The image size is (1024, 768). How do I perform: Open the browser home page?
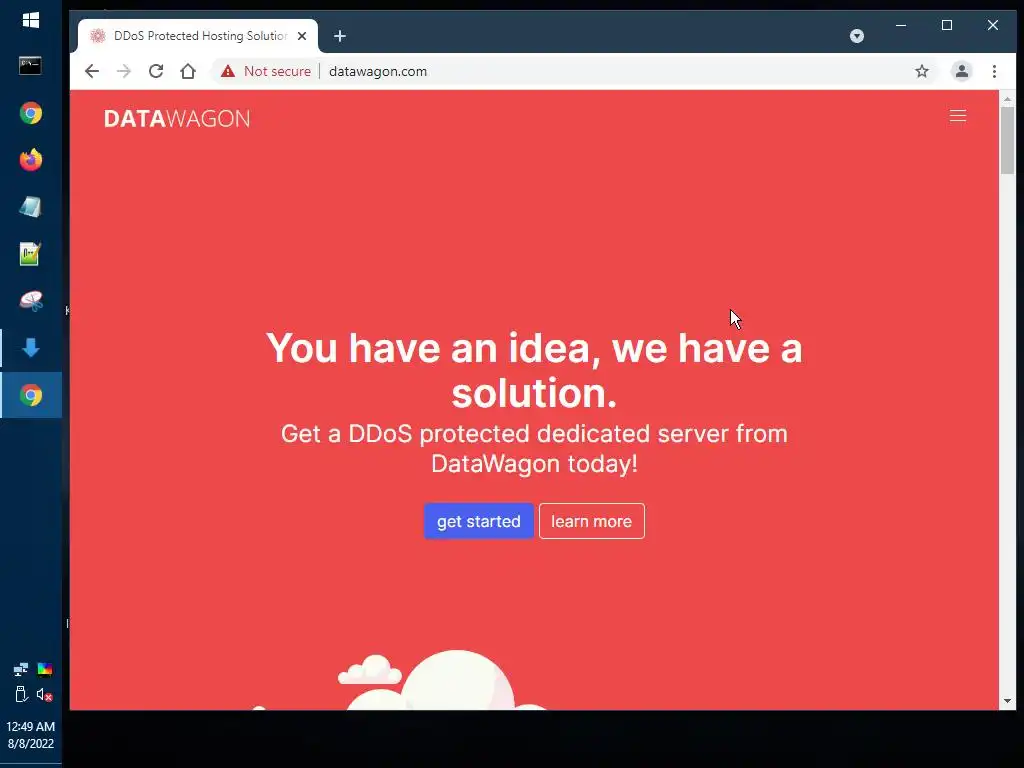188,71
